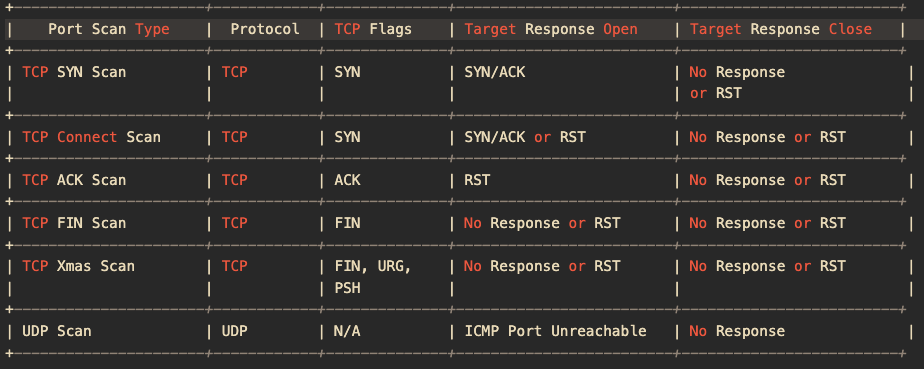Click the 'Protocol' column header
Image resolution: width=924 pixels, height=369 pixels.
tap(265, 29)
